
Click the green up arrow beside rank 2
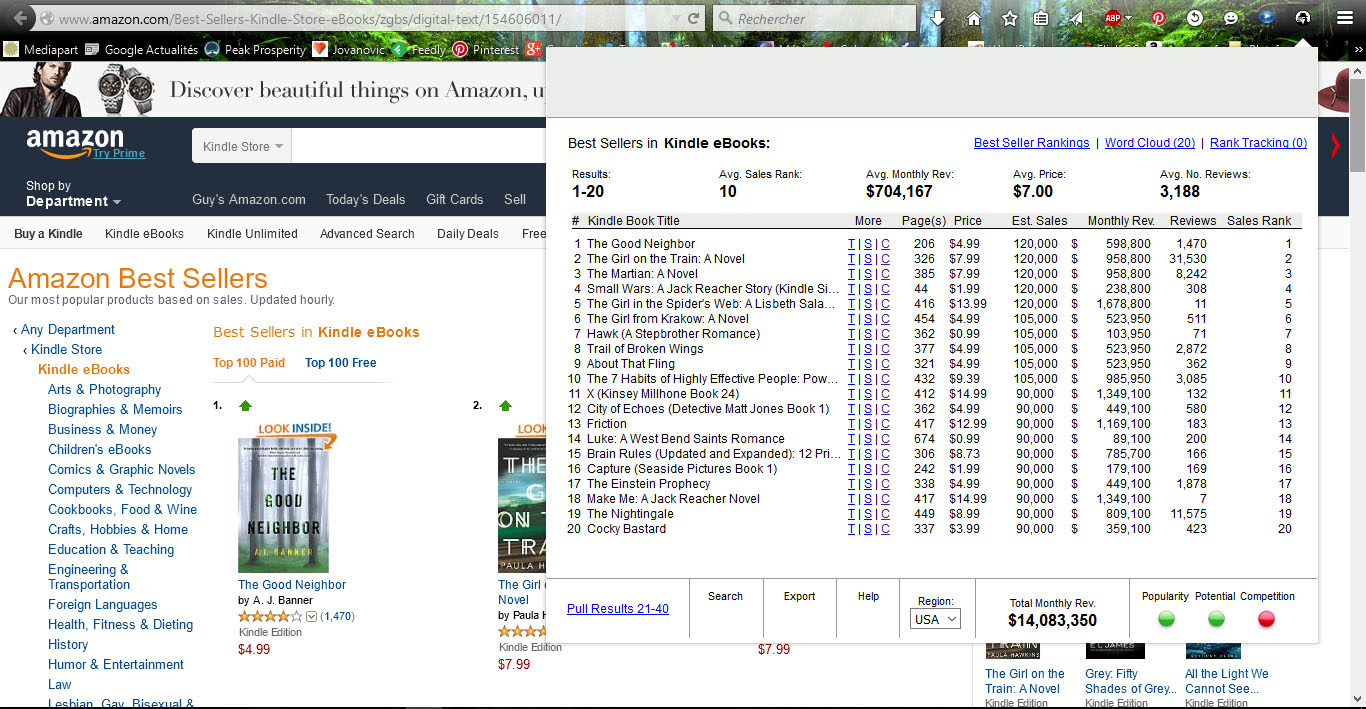click(505, 405)
